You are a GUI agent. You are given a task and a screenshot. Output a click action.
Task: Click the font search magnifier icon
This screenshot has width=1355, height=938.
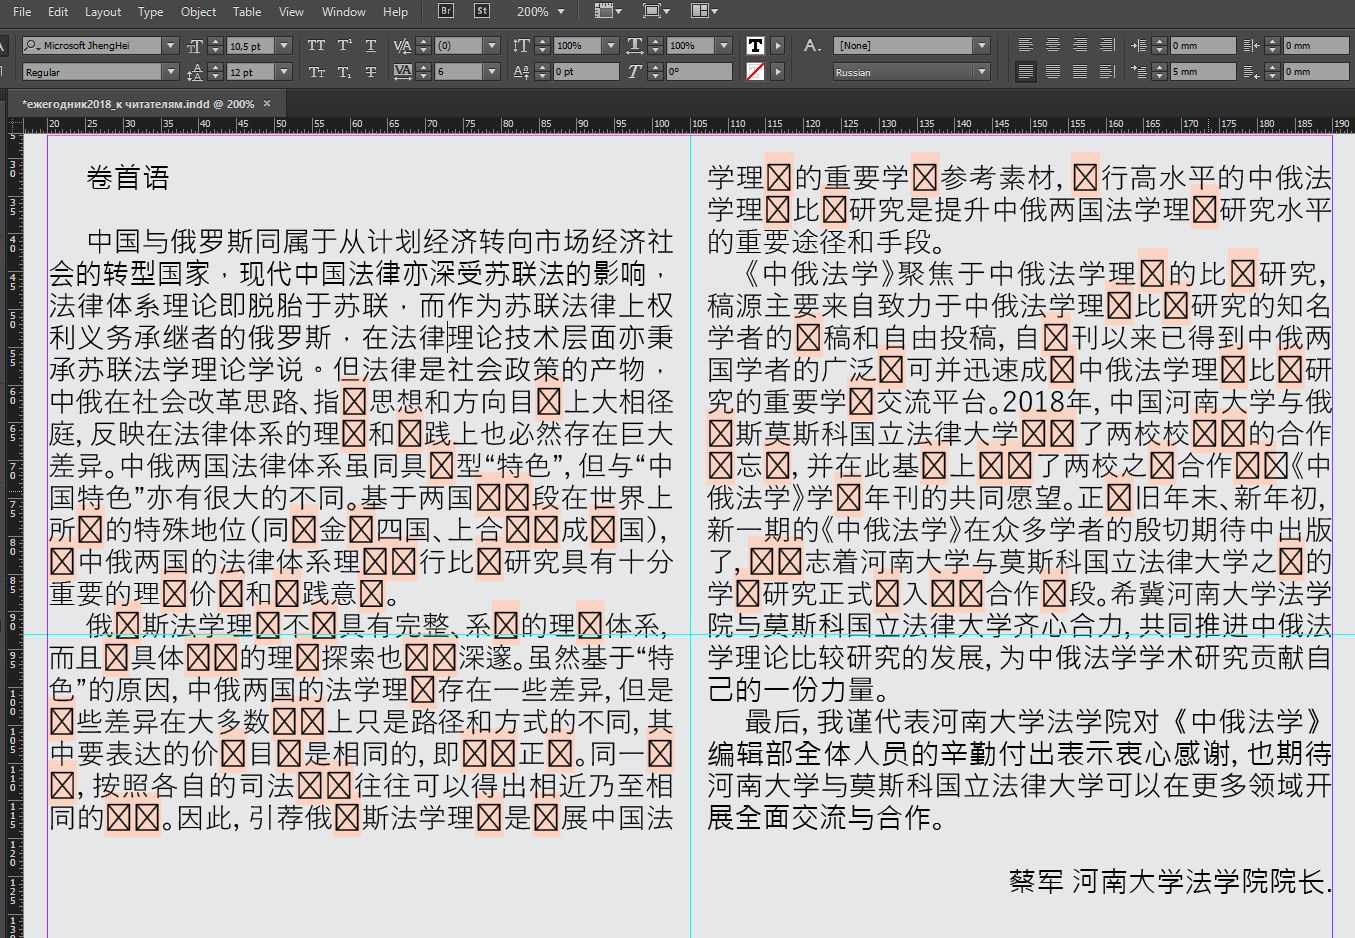click(32, 46)
